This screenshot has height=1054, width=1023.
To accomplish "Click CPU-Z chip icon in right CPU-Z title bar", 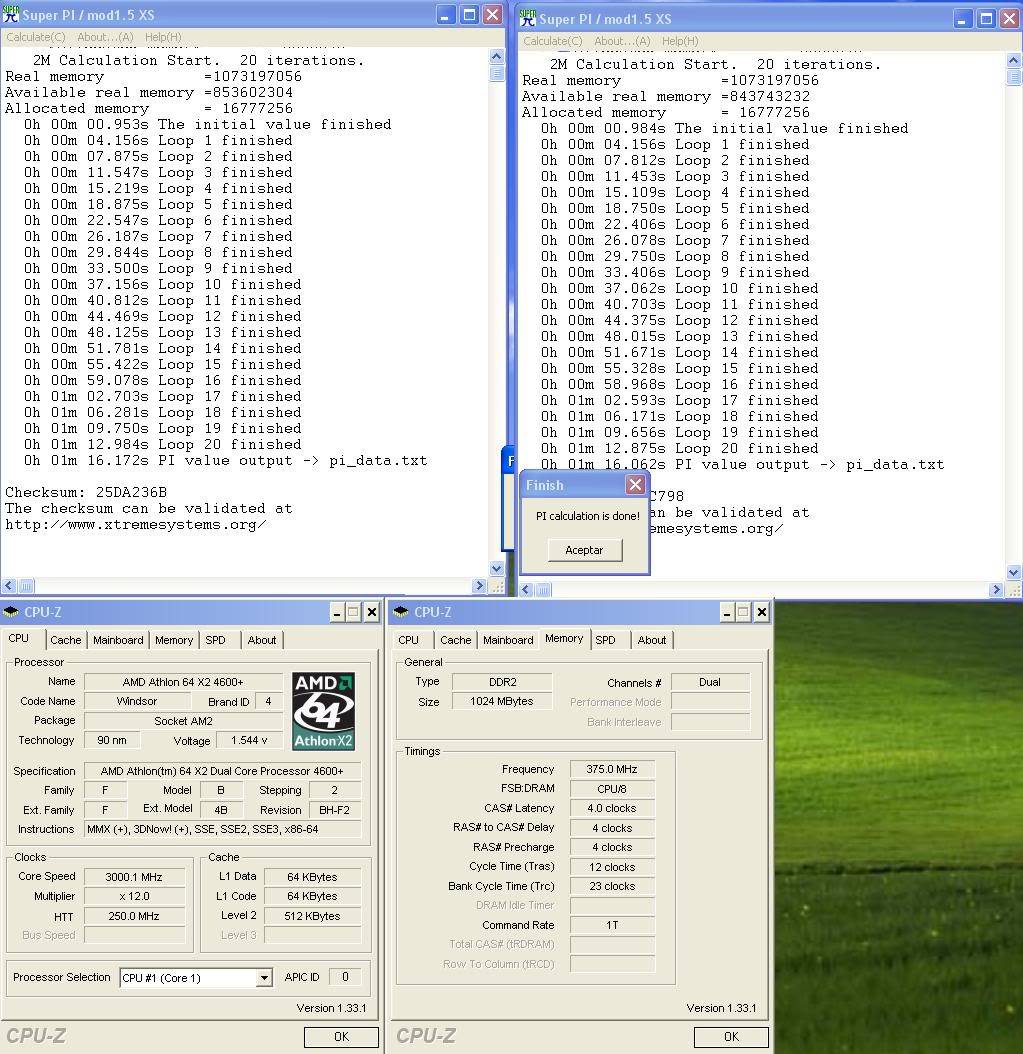I will (401, 612).
